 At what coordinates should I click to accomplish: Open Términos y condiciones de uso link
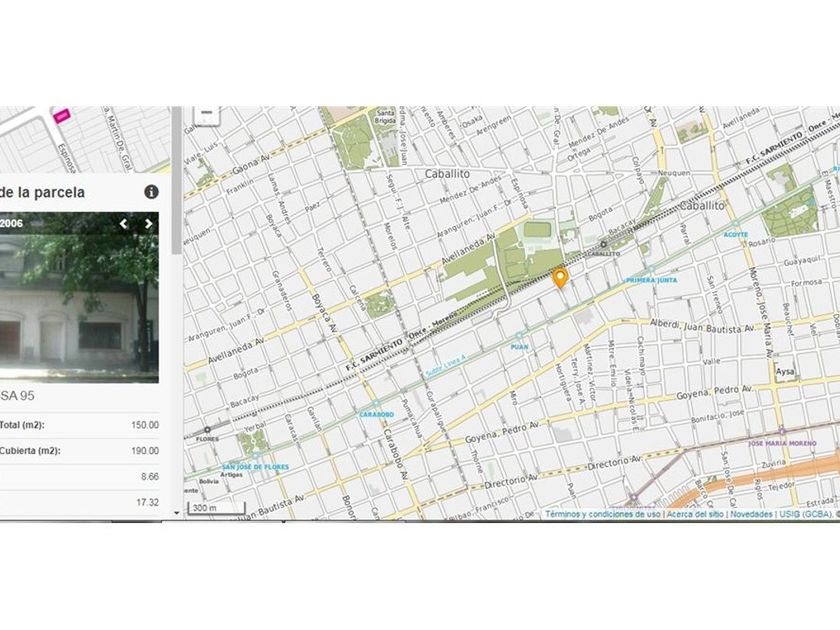click(603, 514)
